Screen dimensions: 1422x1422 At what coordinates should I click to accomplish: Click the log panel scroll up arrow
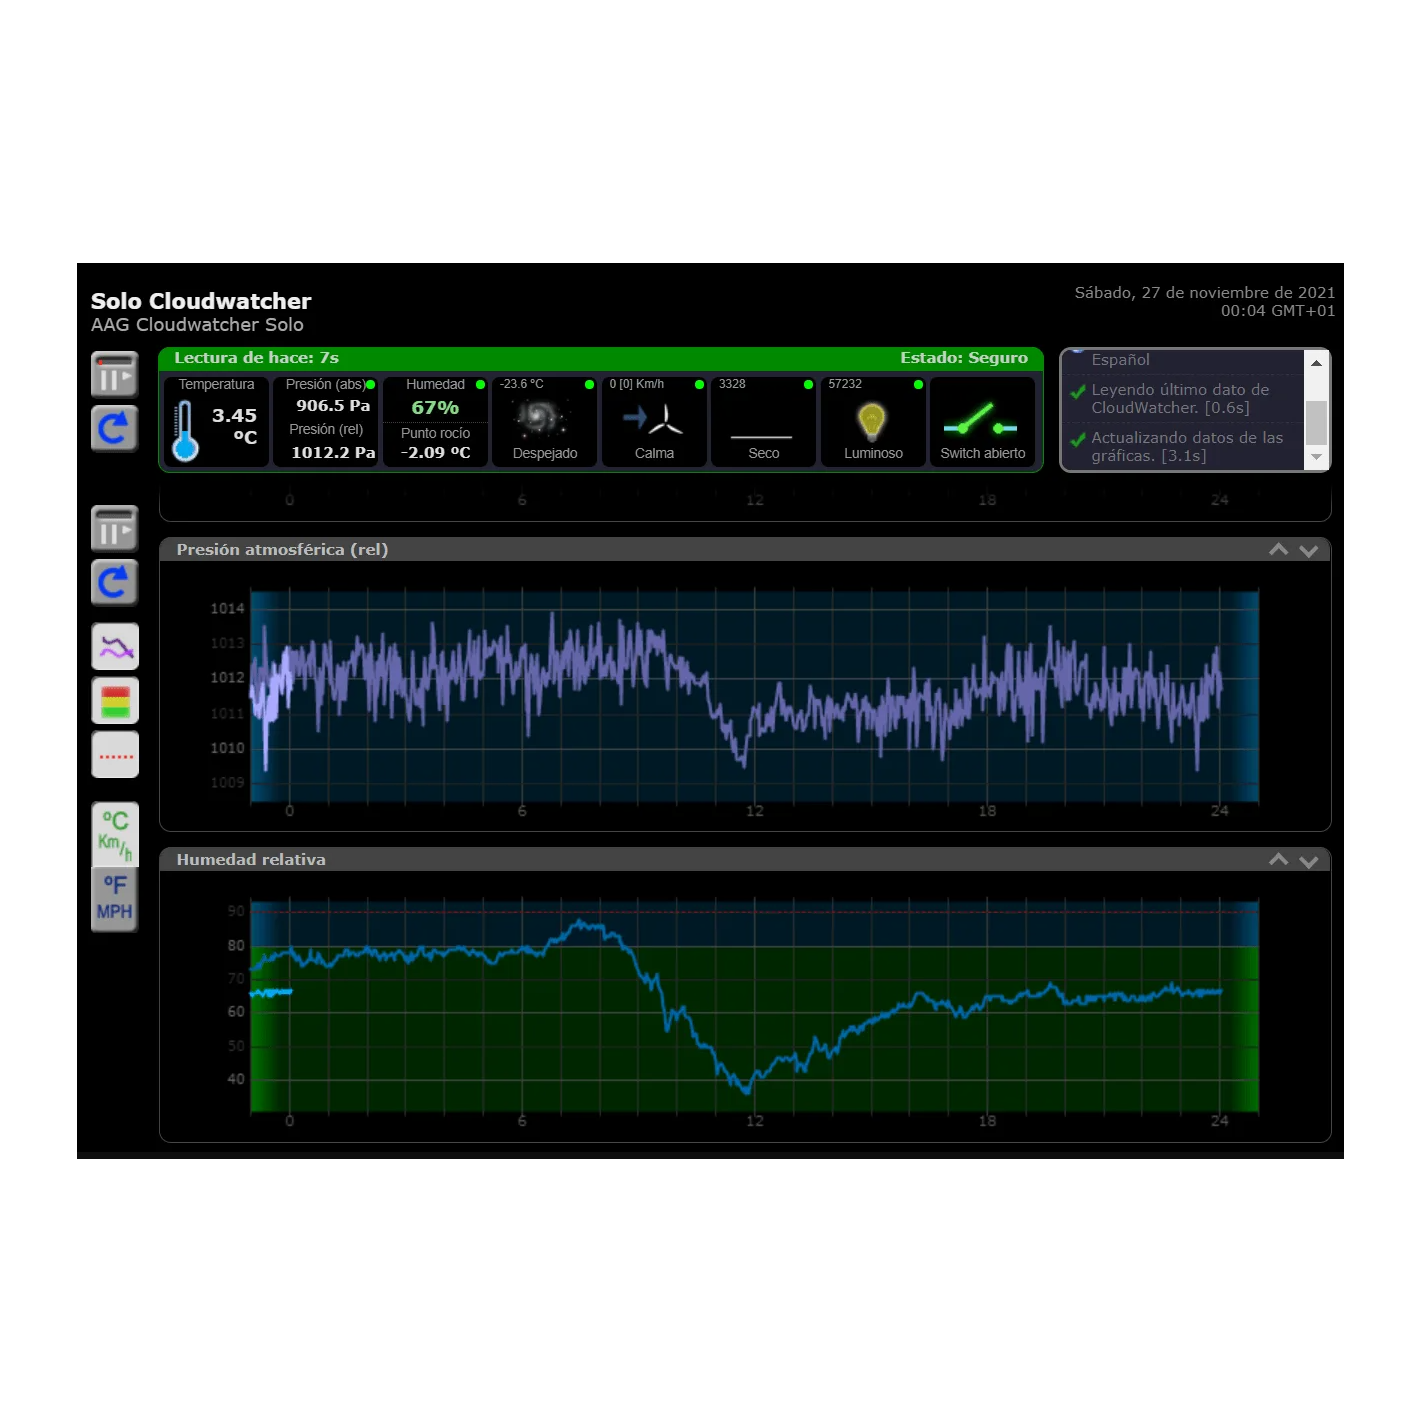1316,363
